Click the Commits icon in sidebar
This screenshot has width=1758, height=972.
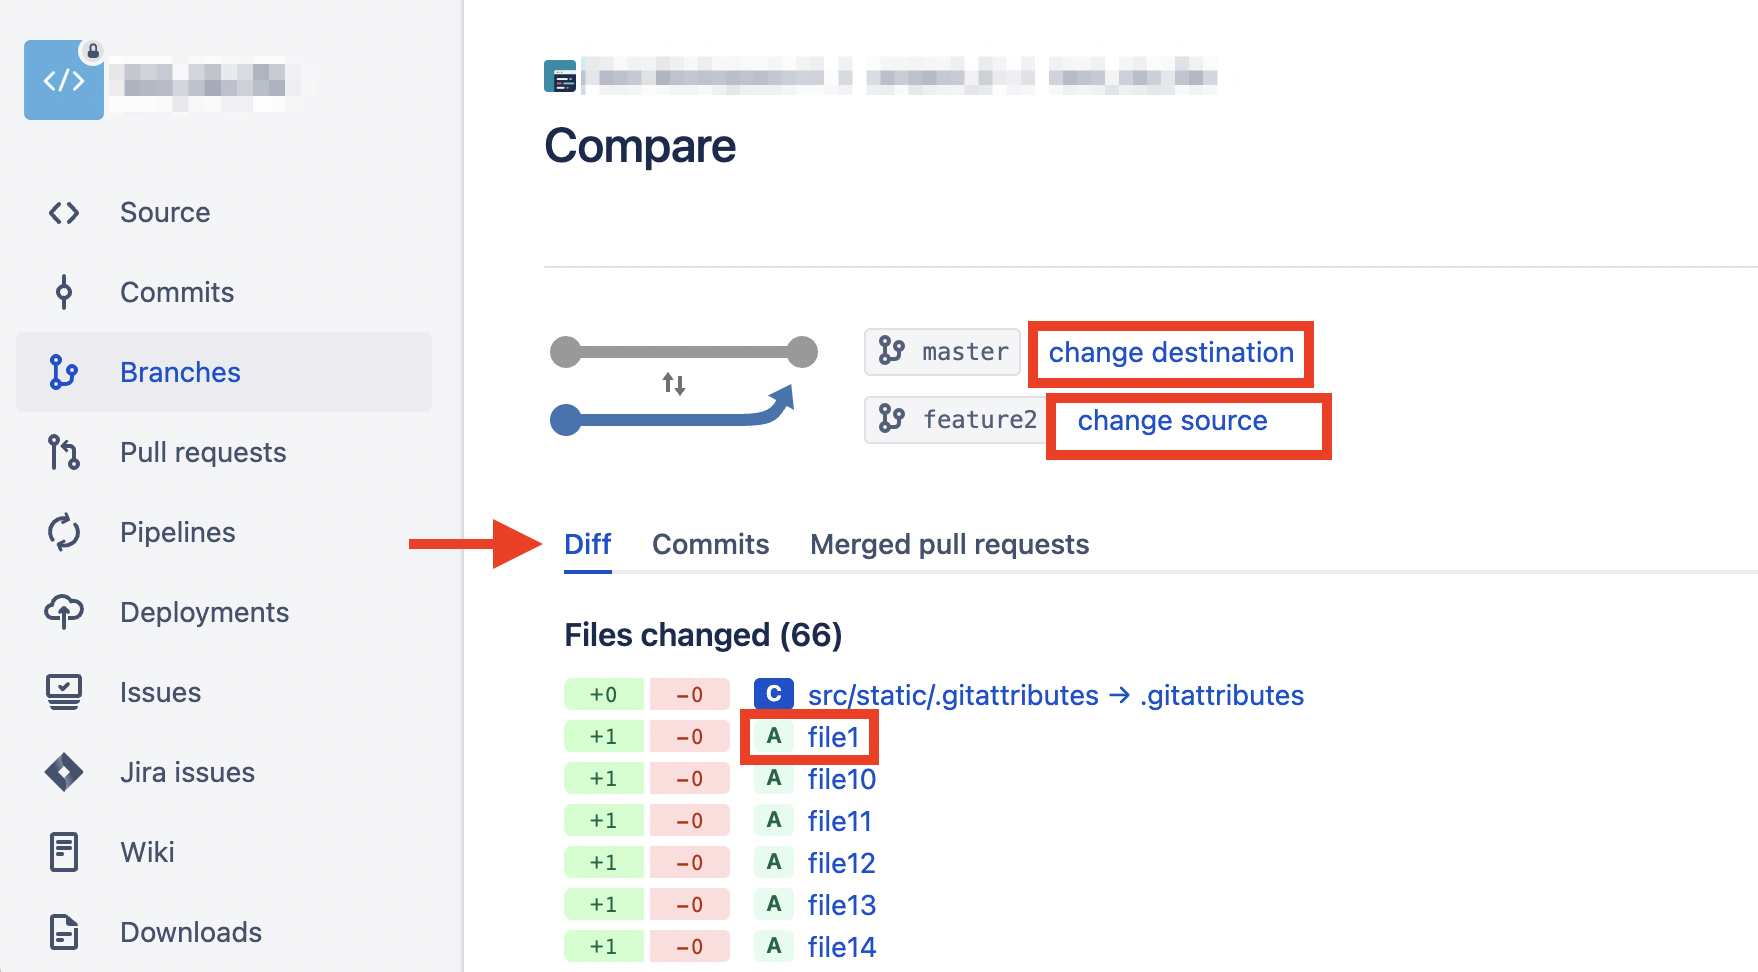[64, 292]
